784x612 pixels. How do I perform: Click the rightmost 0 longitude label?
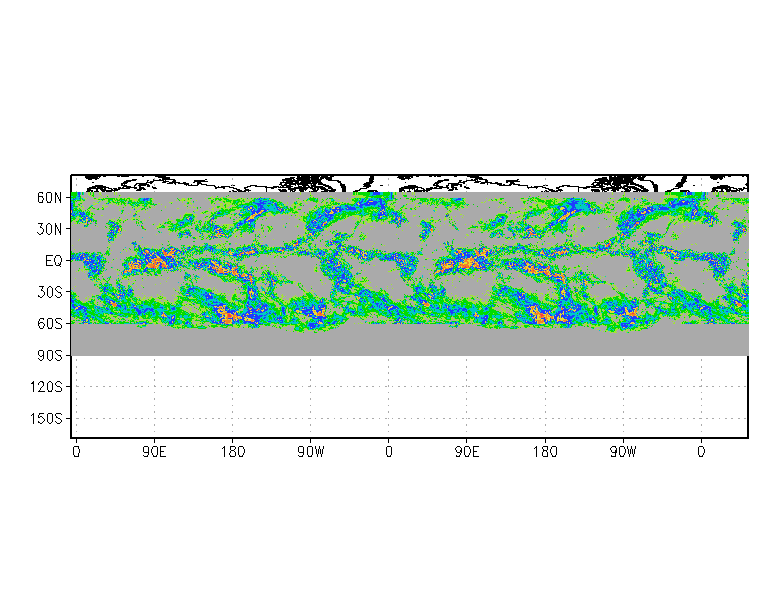click(702, 452)
